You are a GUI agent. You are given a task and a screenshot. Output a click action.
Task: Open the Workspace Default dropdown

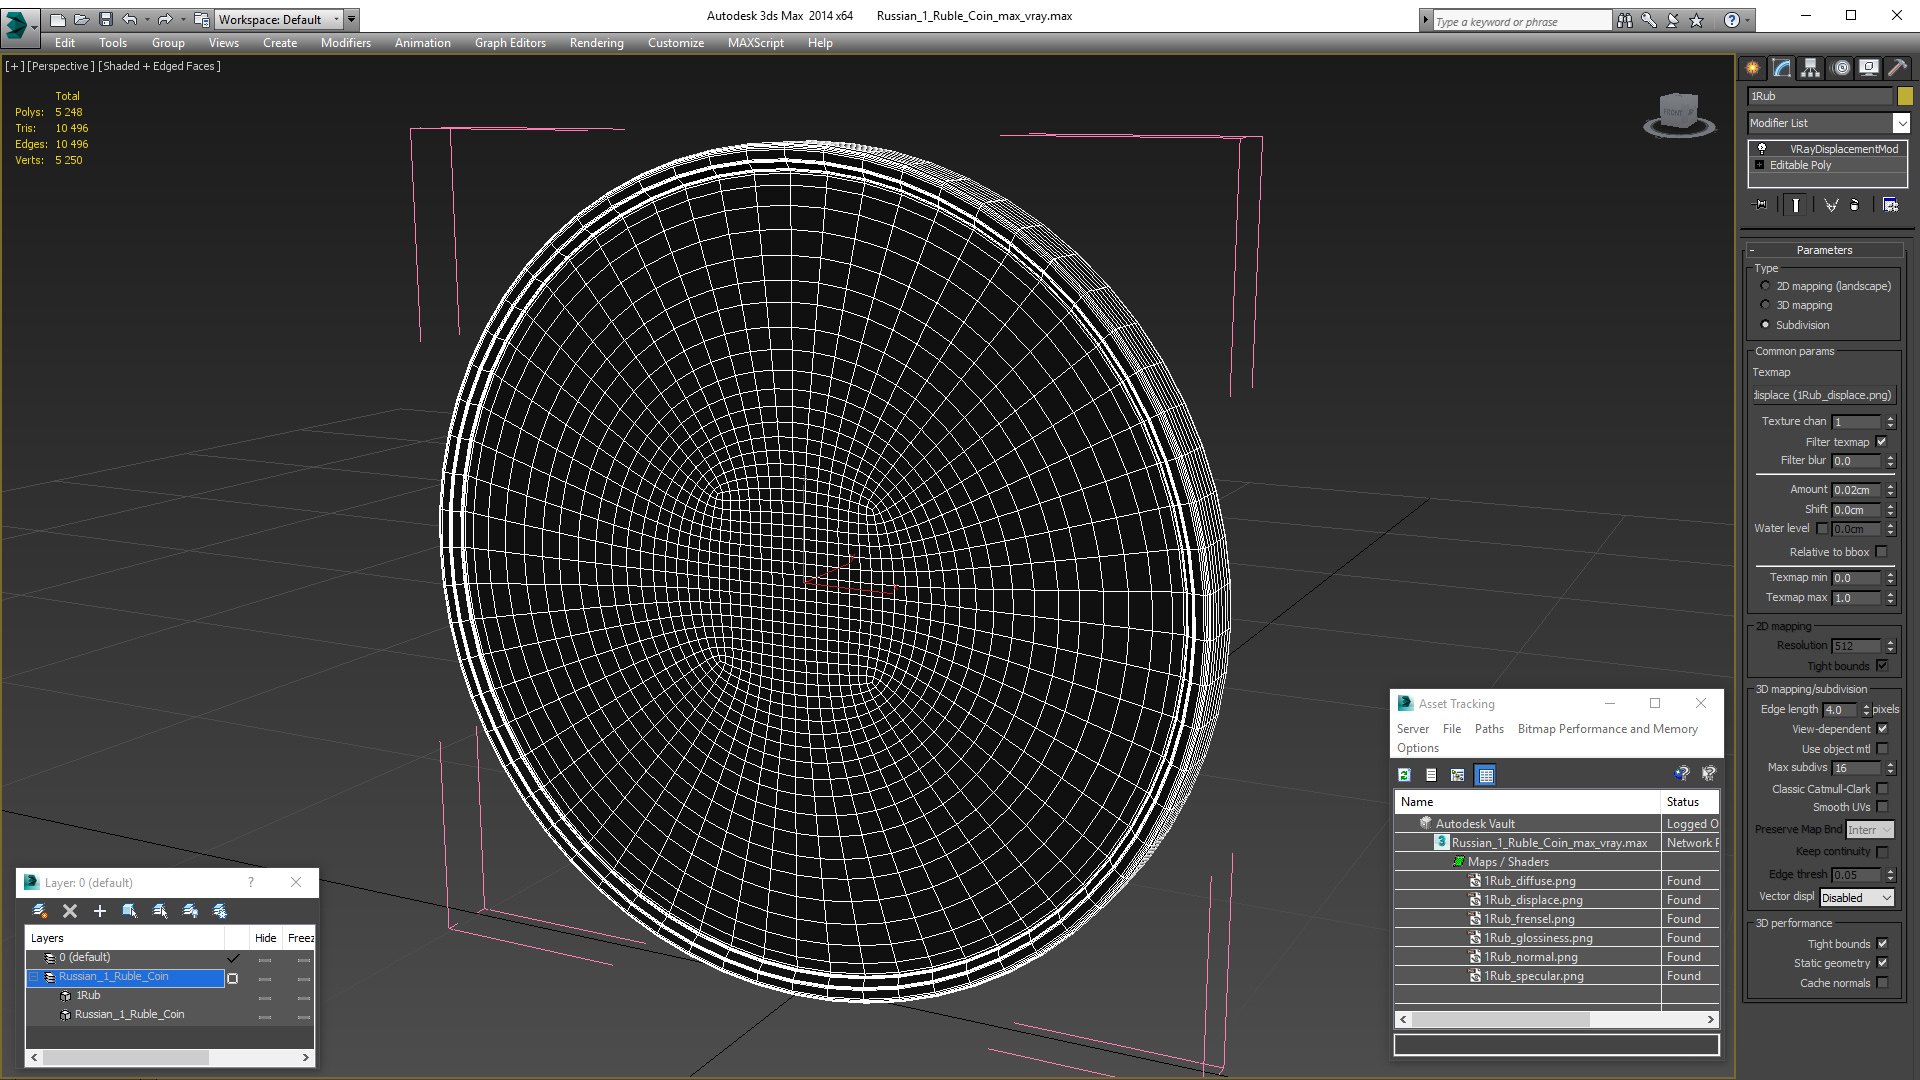[x=279, y=19]
